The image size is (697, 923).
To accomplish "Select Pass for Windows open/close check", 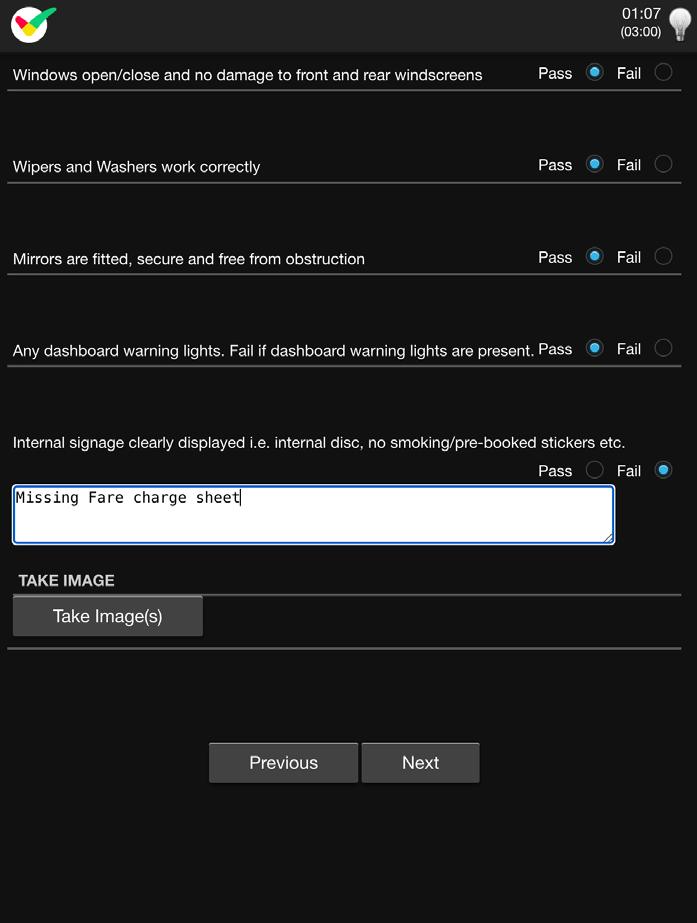I will 595,72.
